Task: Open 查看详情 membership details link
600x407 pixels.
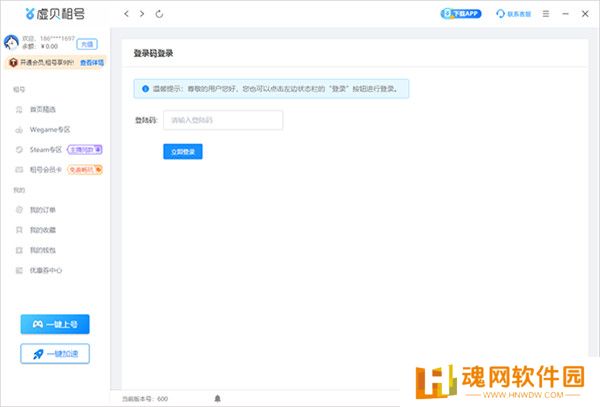Action: point(92,62)
